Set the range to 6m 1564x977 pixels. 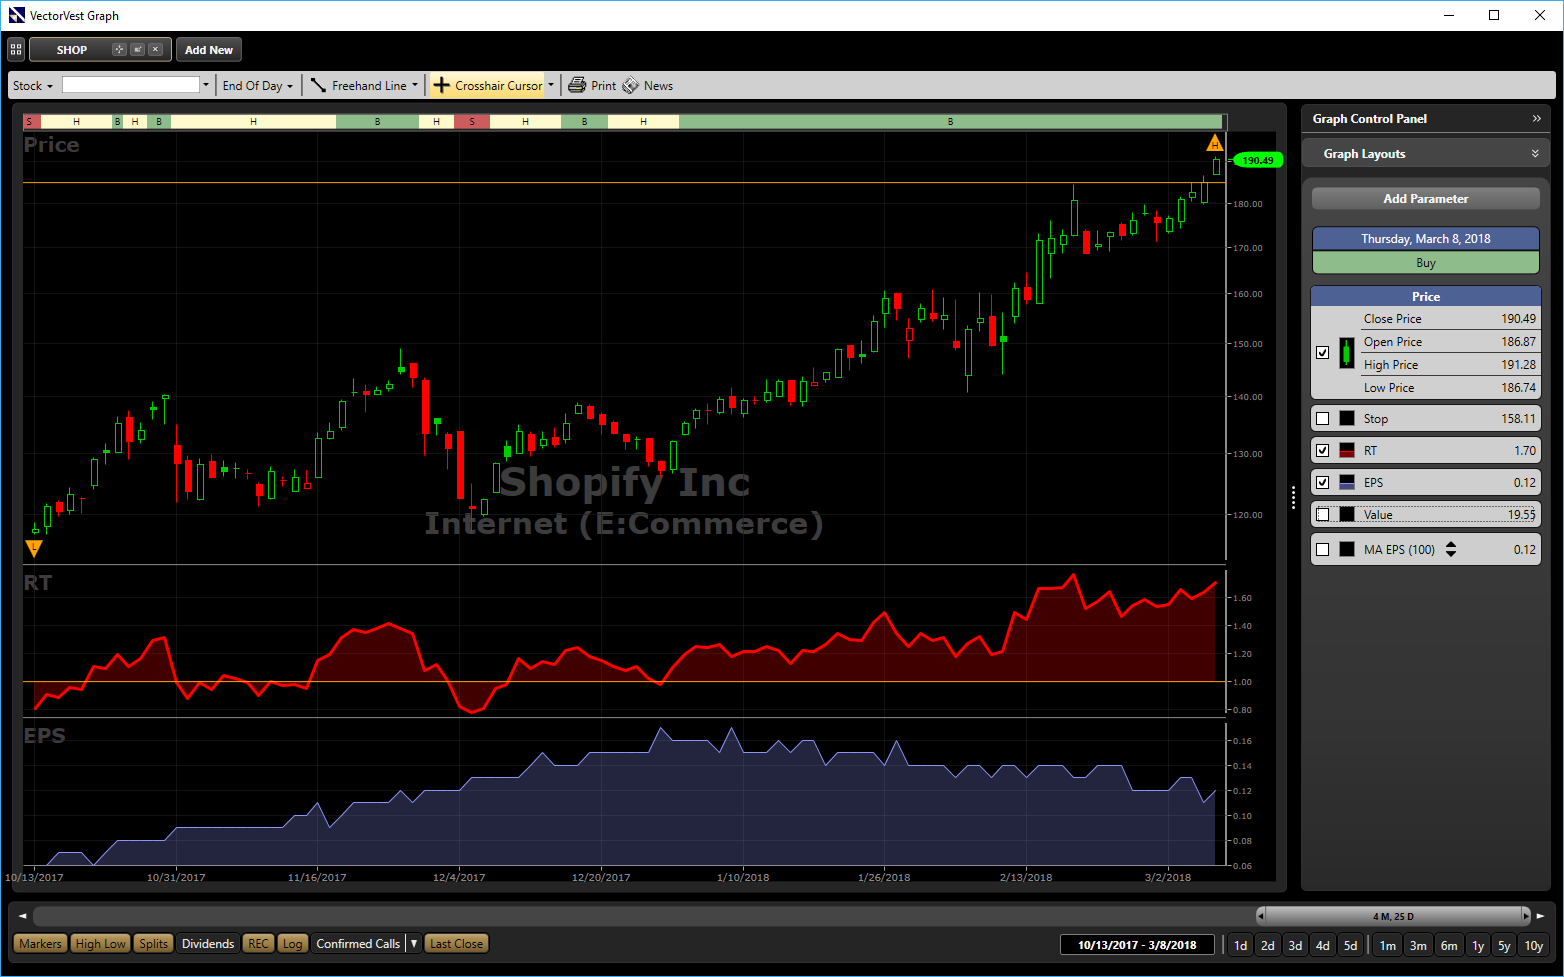(x=1449, y=945)
